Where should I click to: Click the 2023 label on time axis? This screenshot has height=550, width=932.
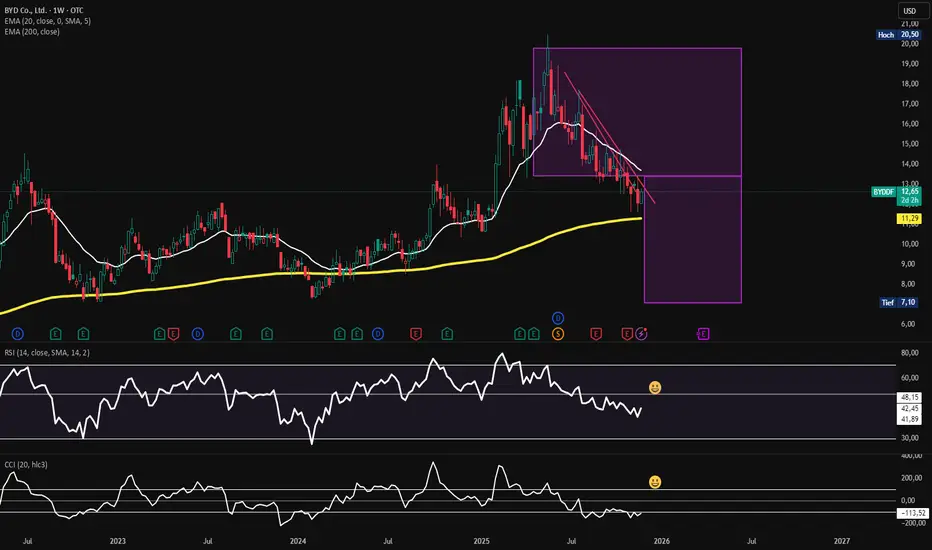(118, 541)
